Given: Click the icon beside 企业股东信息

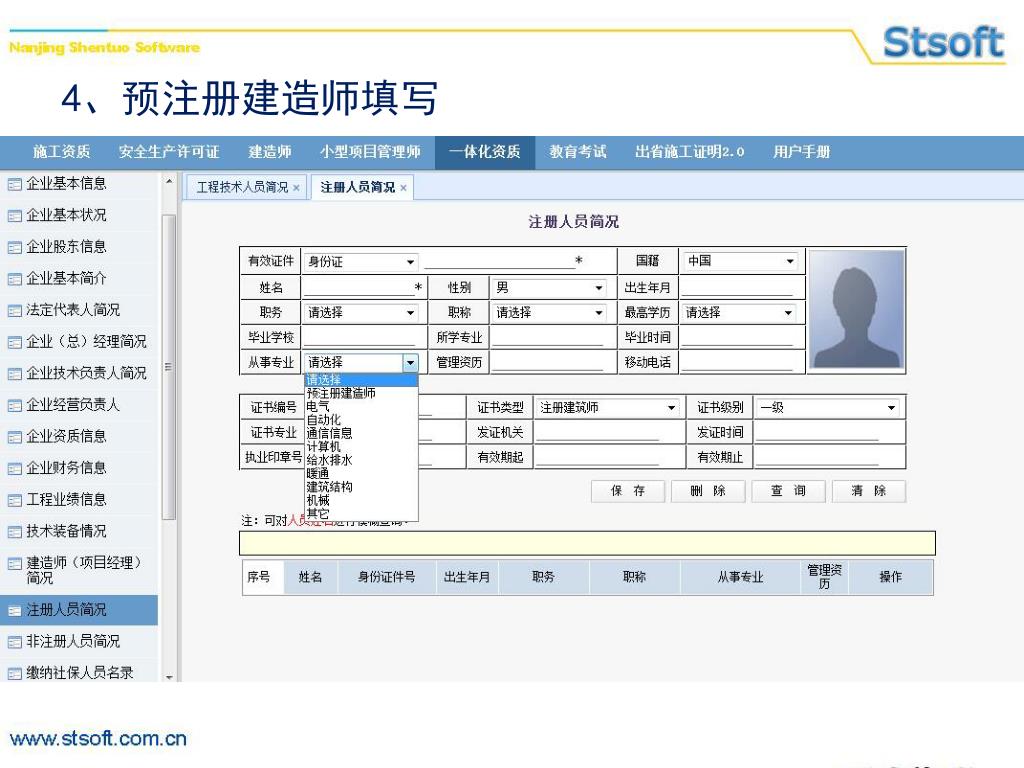Looking at the screenshot, I should [15, 247].
